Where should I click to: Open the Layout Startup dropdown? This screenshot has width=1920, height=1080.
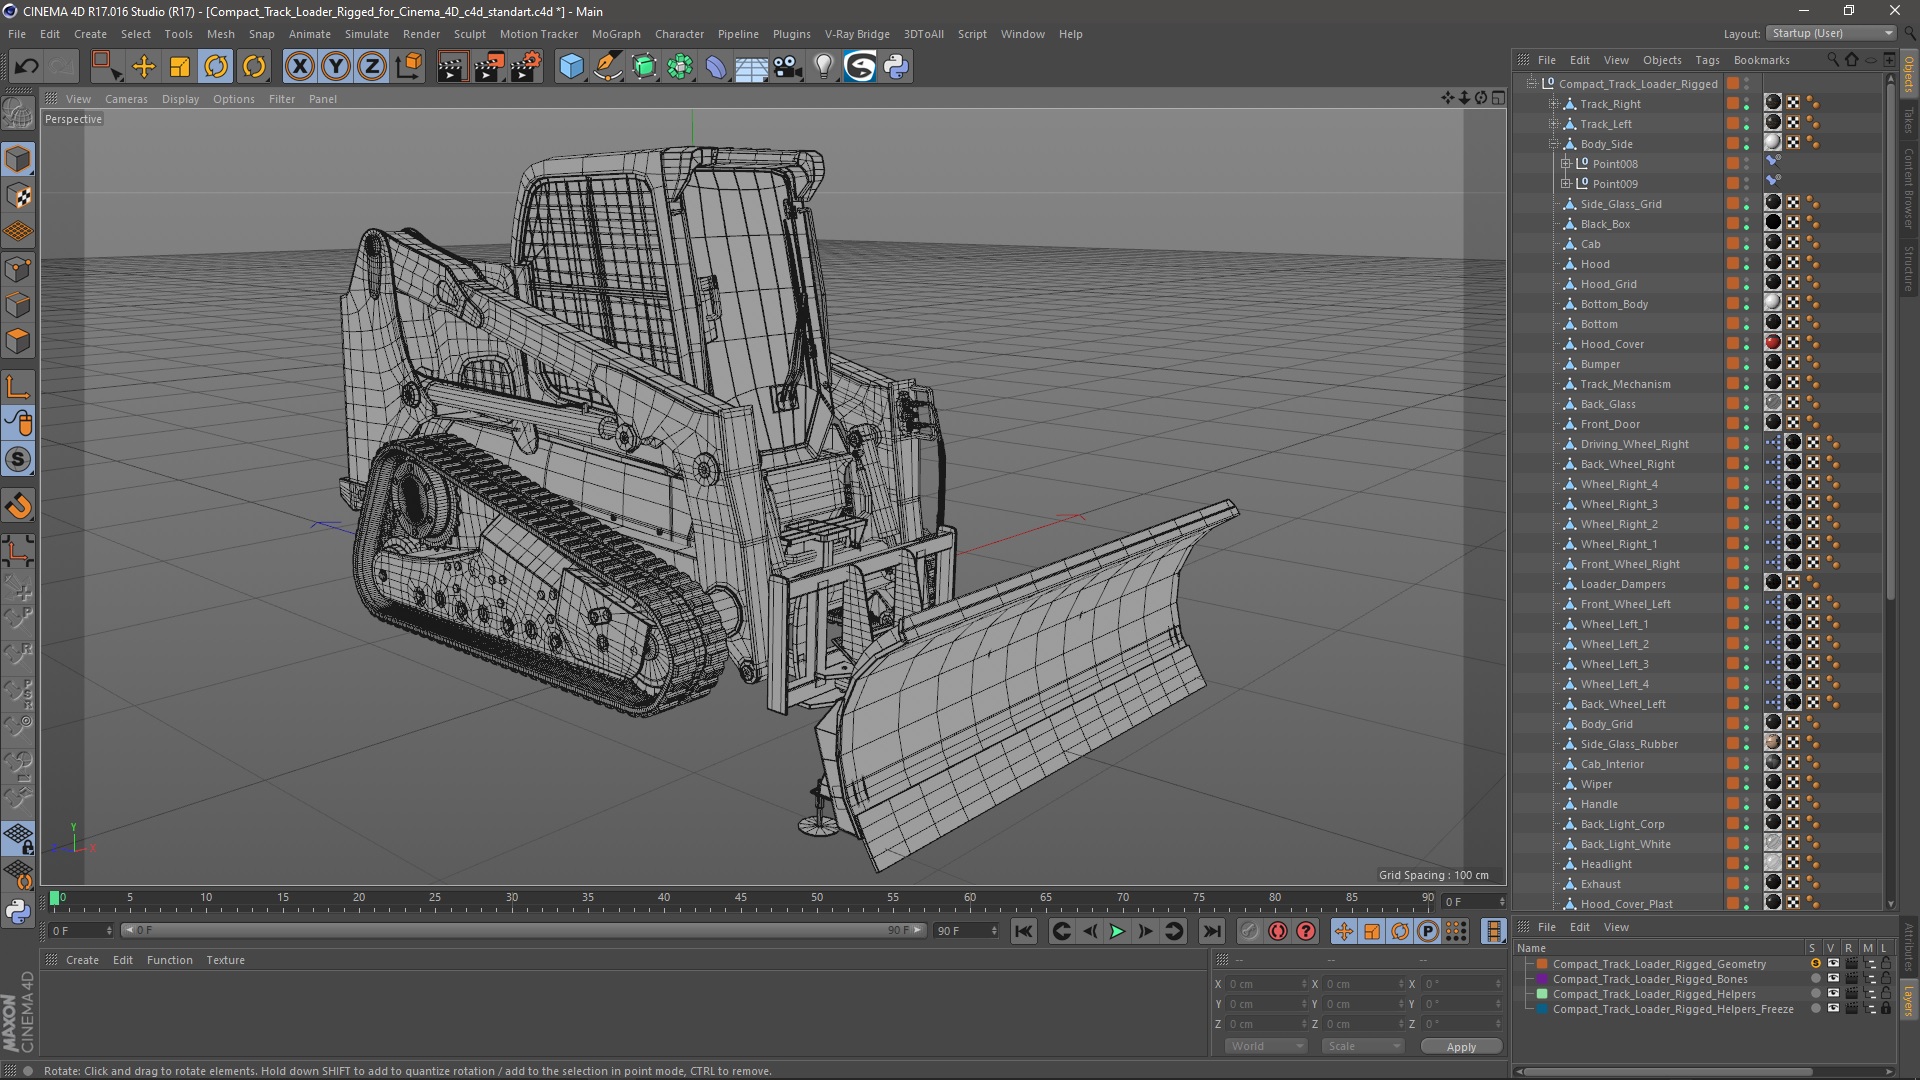[x=1830, y=33]
